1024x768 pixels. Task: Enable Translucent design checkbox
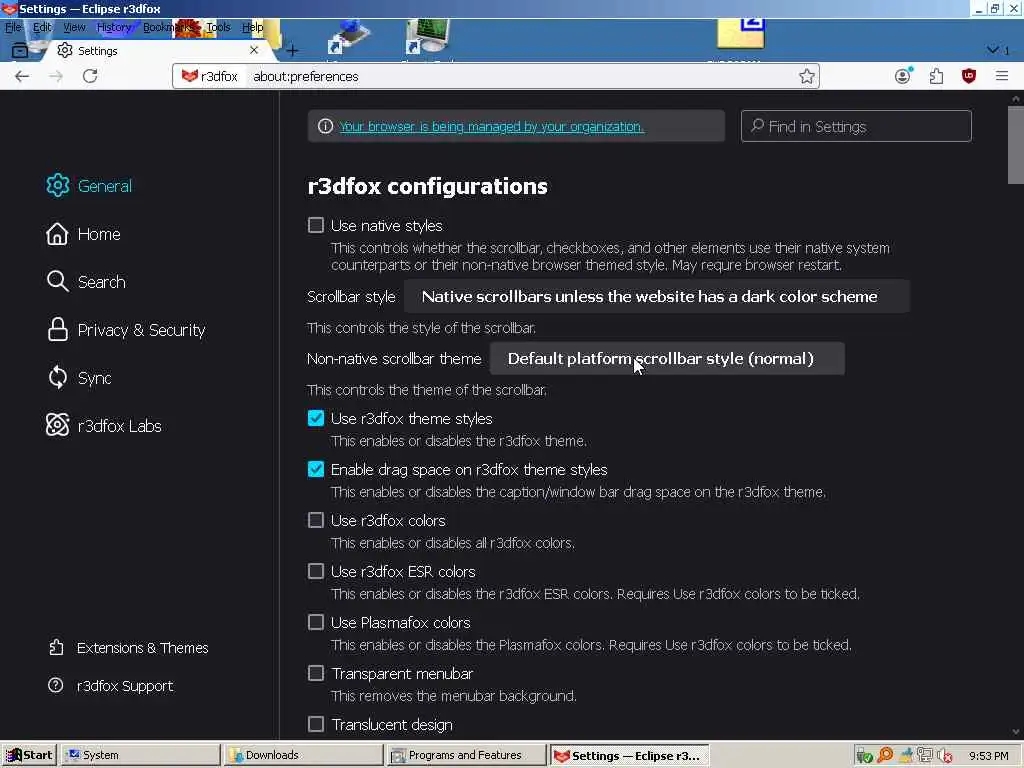pos(316,724)
